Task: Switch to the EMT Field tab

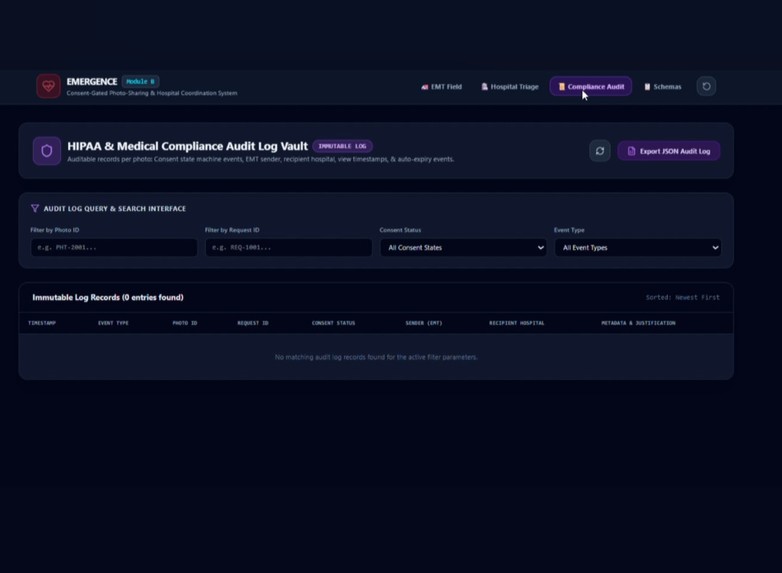Action: click(441, 87)
